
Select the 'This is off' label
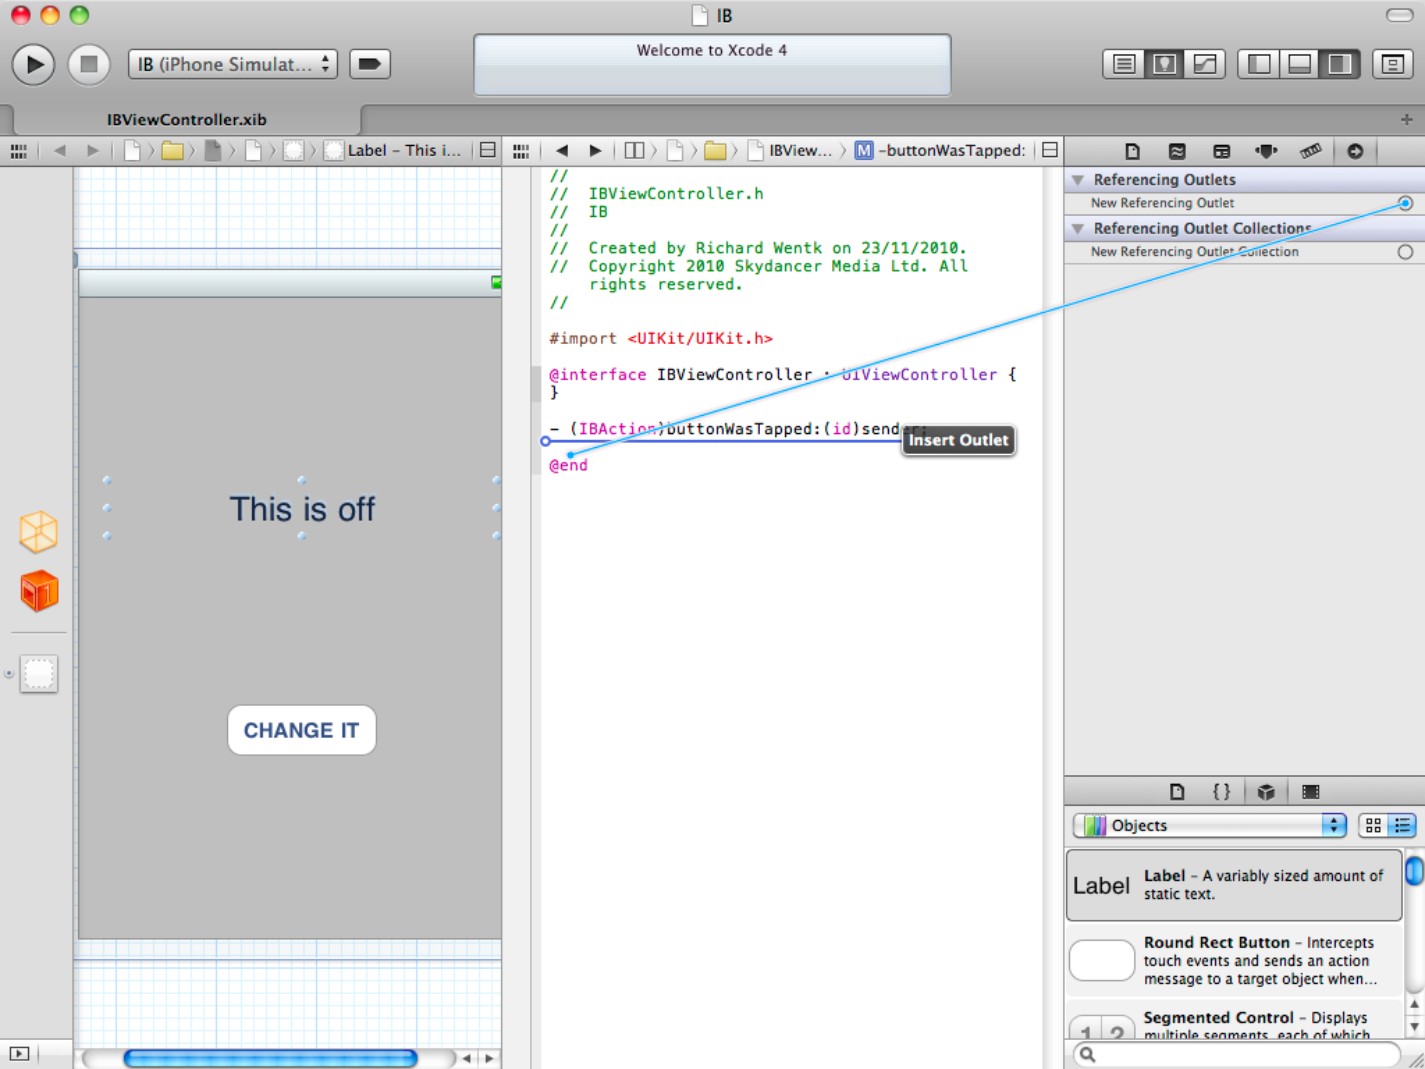pos(302,509)
